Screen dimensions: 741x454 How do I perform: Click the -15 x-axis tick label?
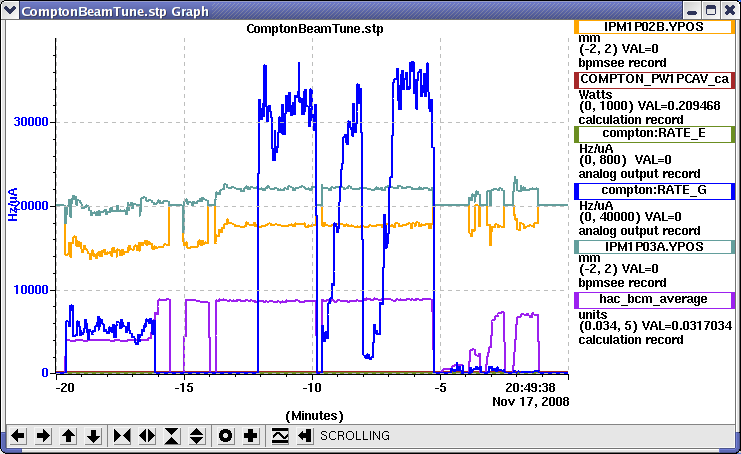pos(184,388)
